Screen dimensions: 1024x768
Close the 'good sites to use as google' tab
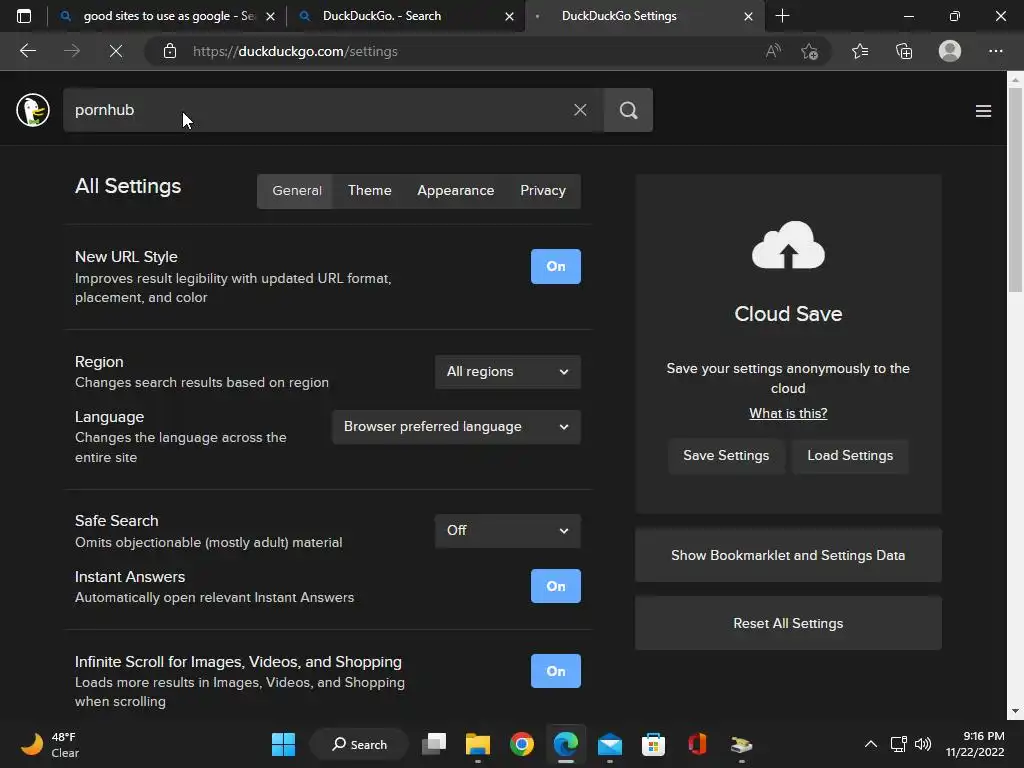point(270,16)
